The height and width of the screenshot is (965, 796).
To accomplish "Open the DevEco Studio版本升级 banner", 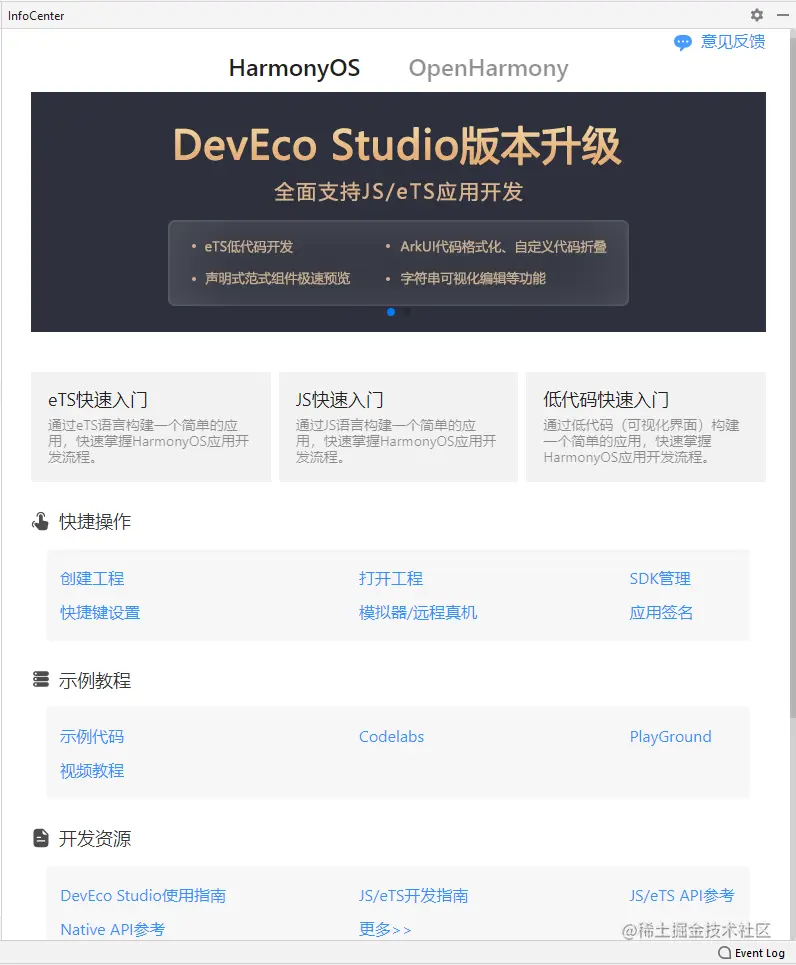I will pyautogui.click(x=398, y=212).
